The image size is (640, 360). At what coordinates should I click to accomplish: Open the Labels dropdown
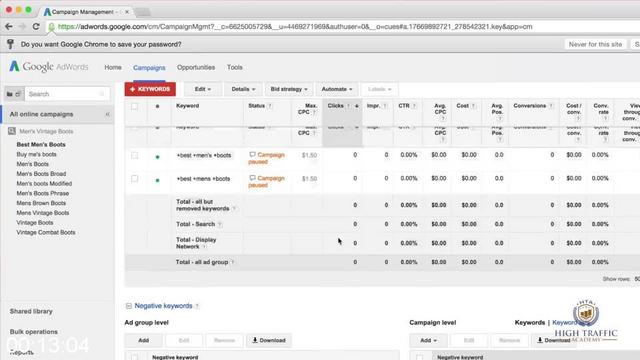click(x=380, y=89)
